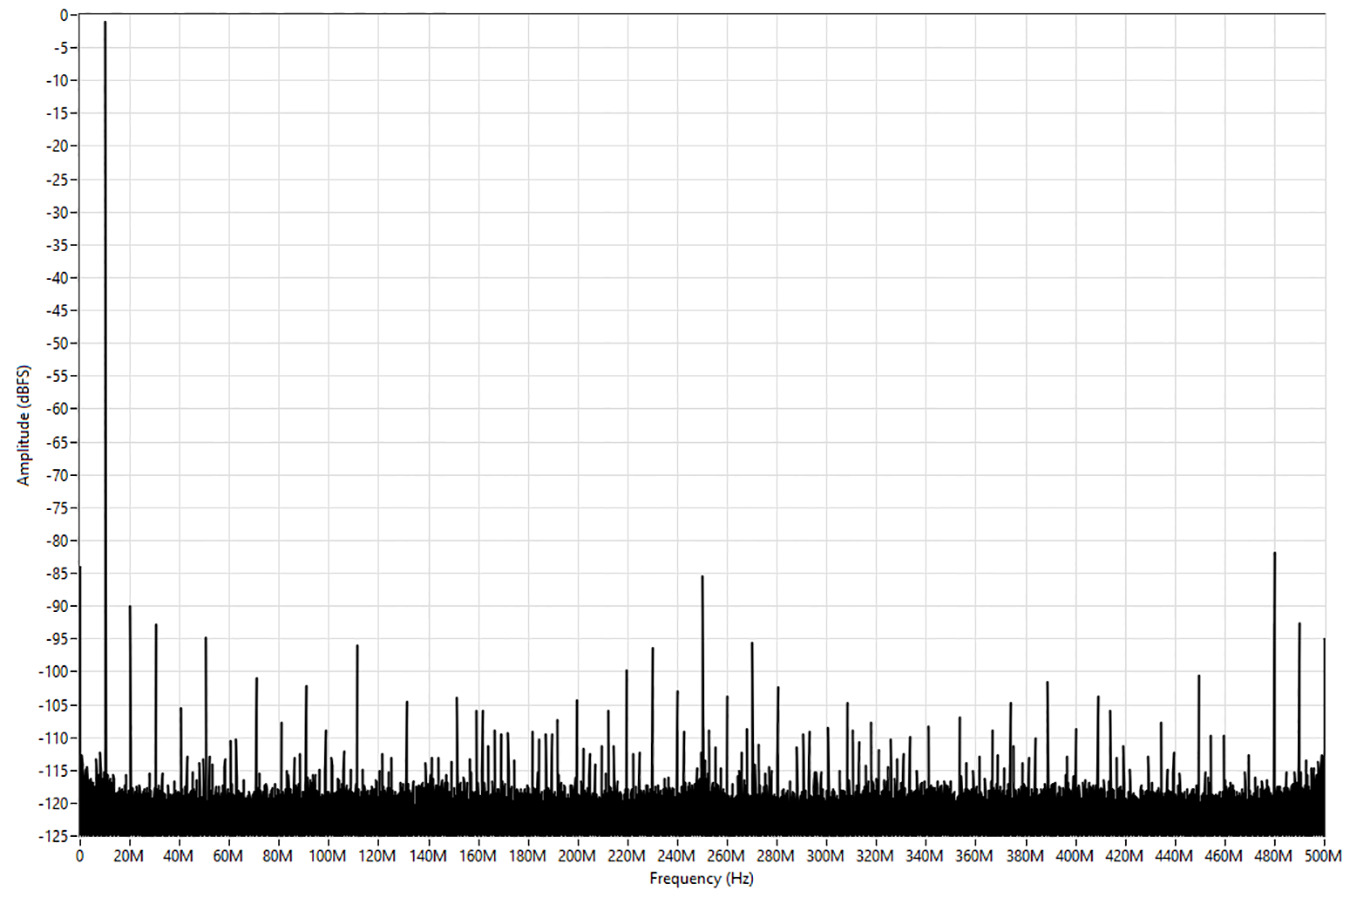Click the 240M frequency tick label
Viewport: 1350px width, 898px height.
(x=677, y=856)
